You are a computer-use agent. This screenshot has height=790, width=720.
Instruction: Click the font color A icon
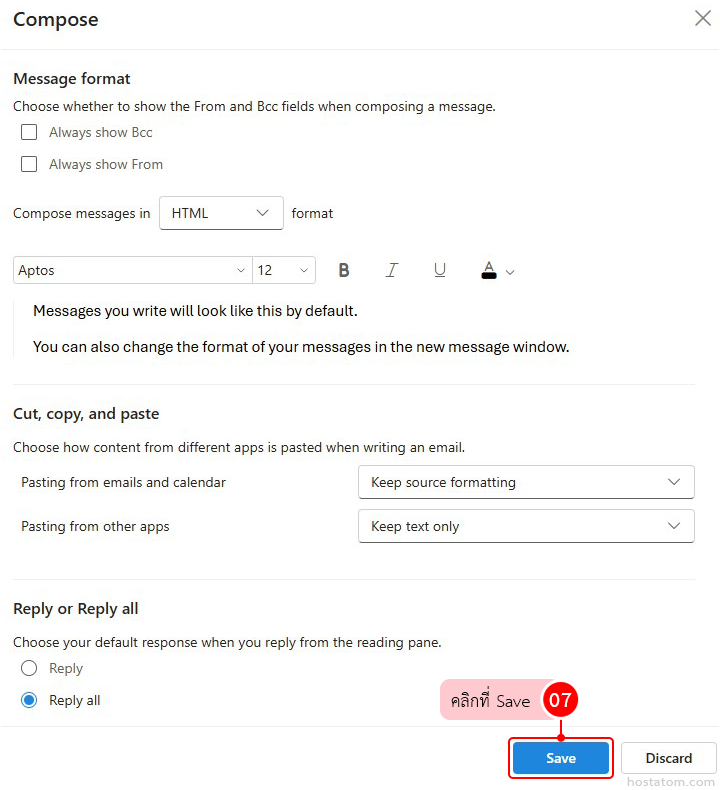tap(488, 271)
